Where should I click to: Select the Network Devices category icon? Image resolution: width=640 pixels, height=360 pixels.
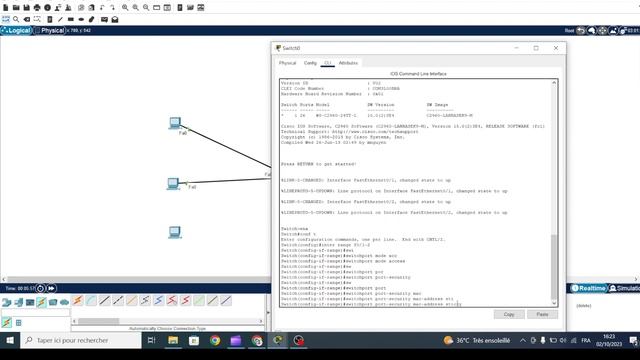[7, 302]
